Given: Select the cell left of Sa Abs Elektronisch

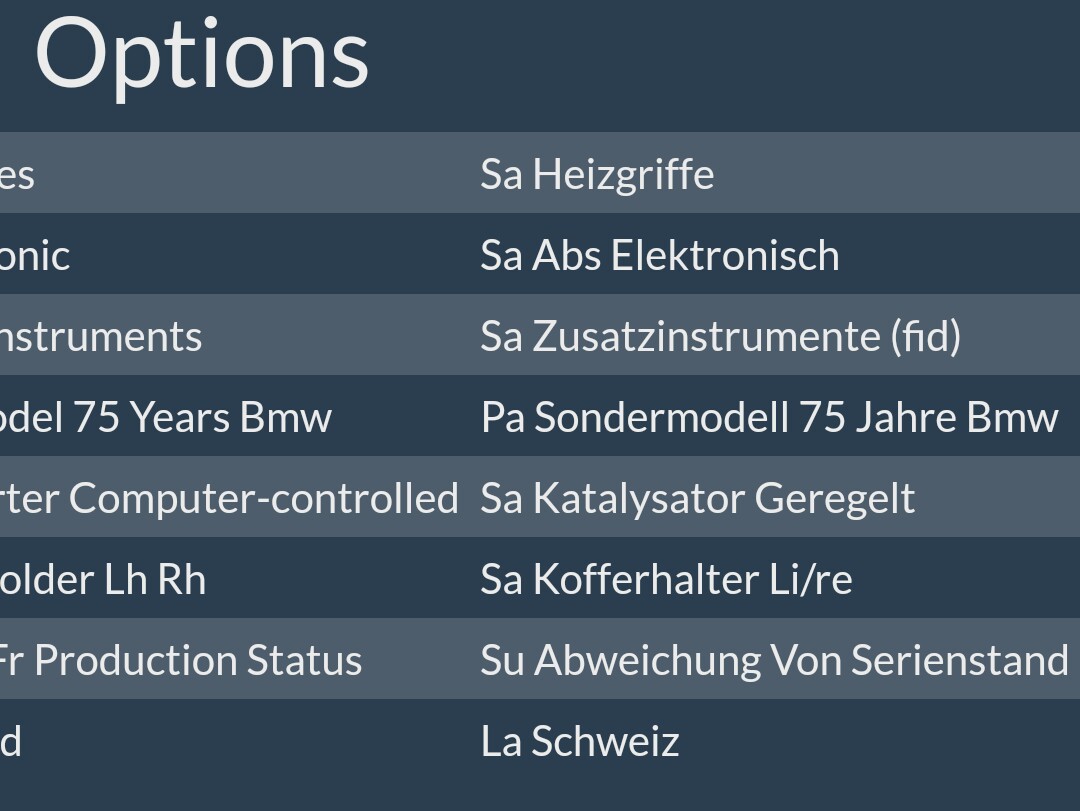Looking at the screenshot, I should click(x=35, y=255).
